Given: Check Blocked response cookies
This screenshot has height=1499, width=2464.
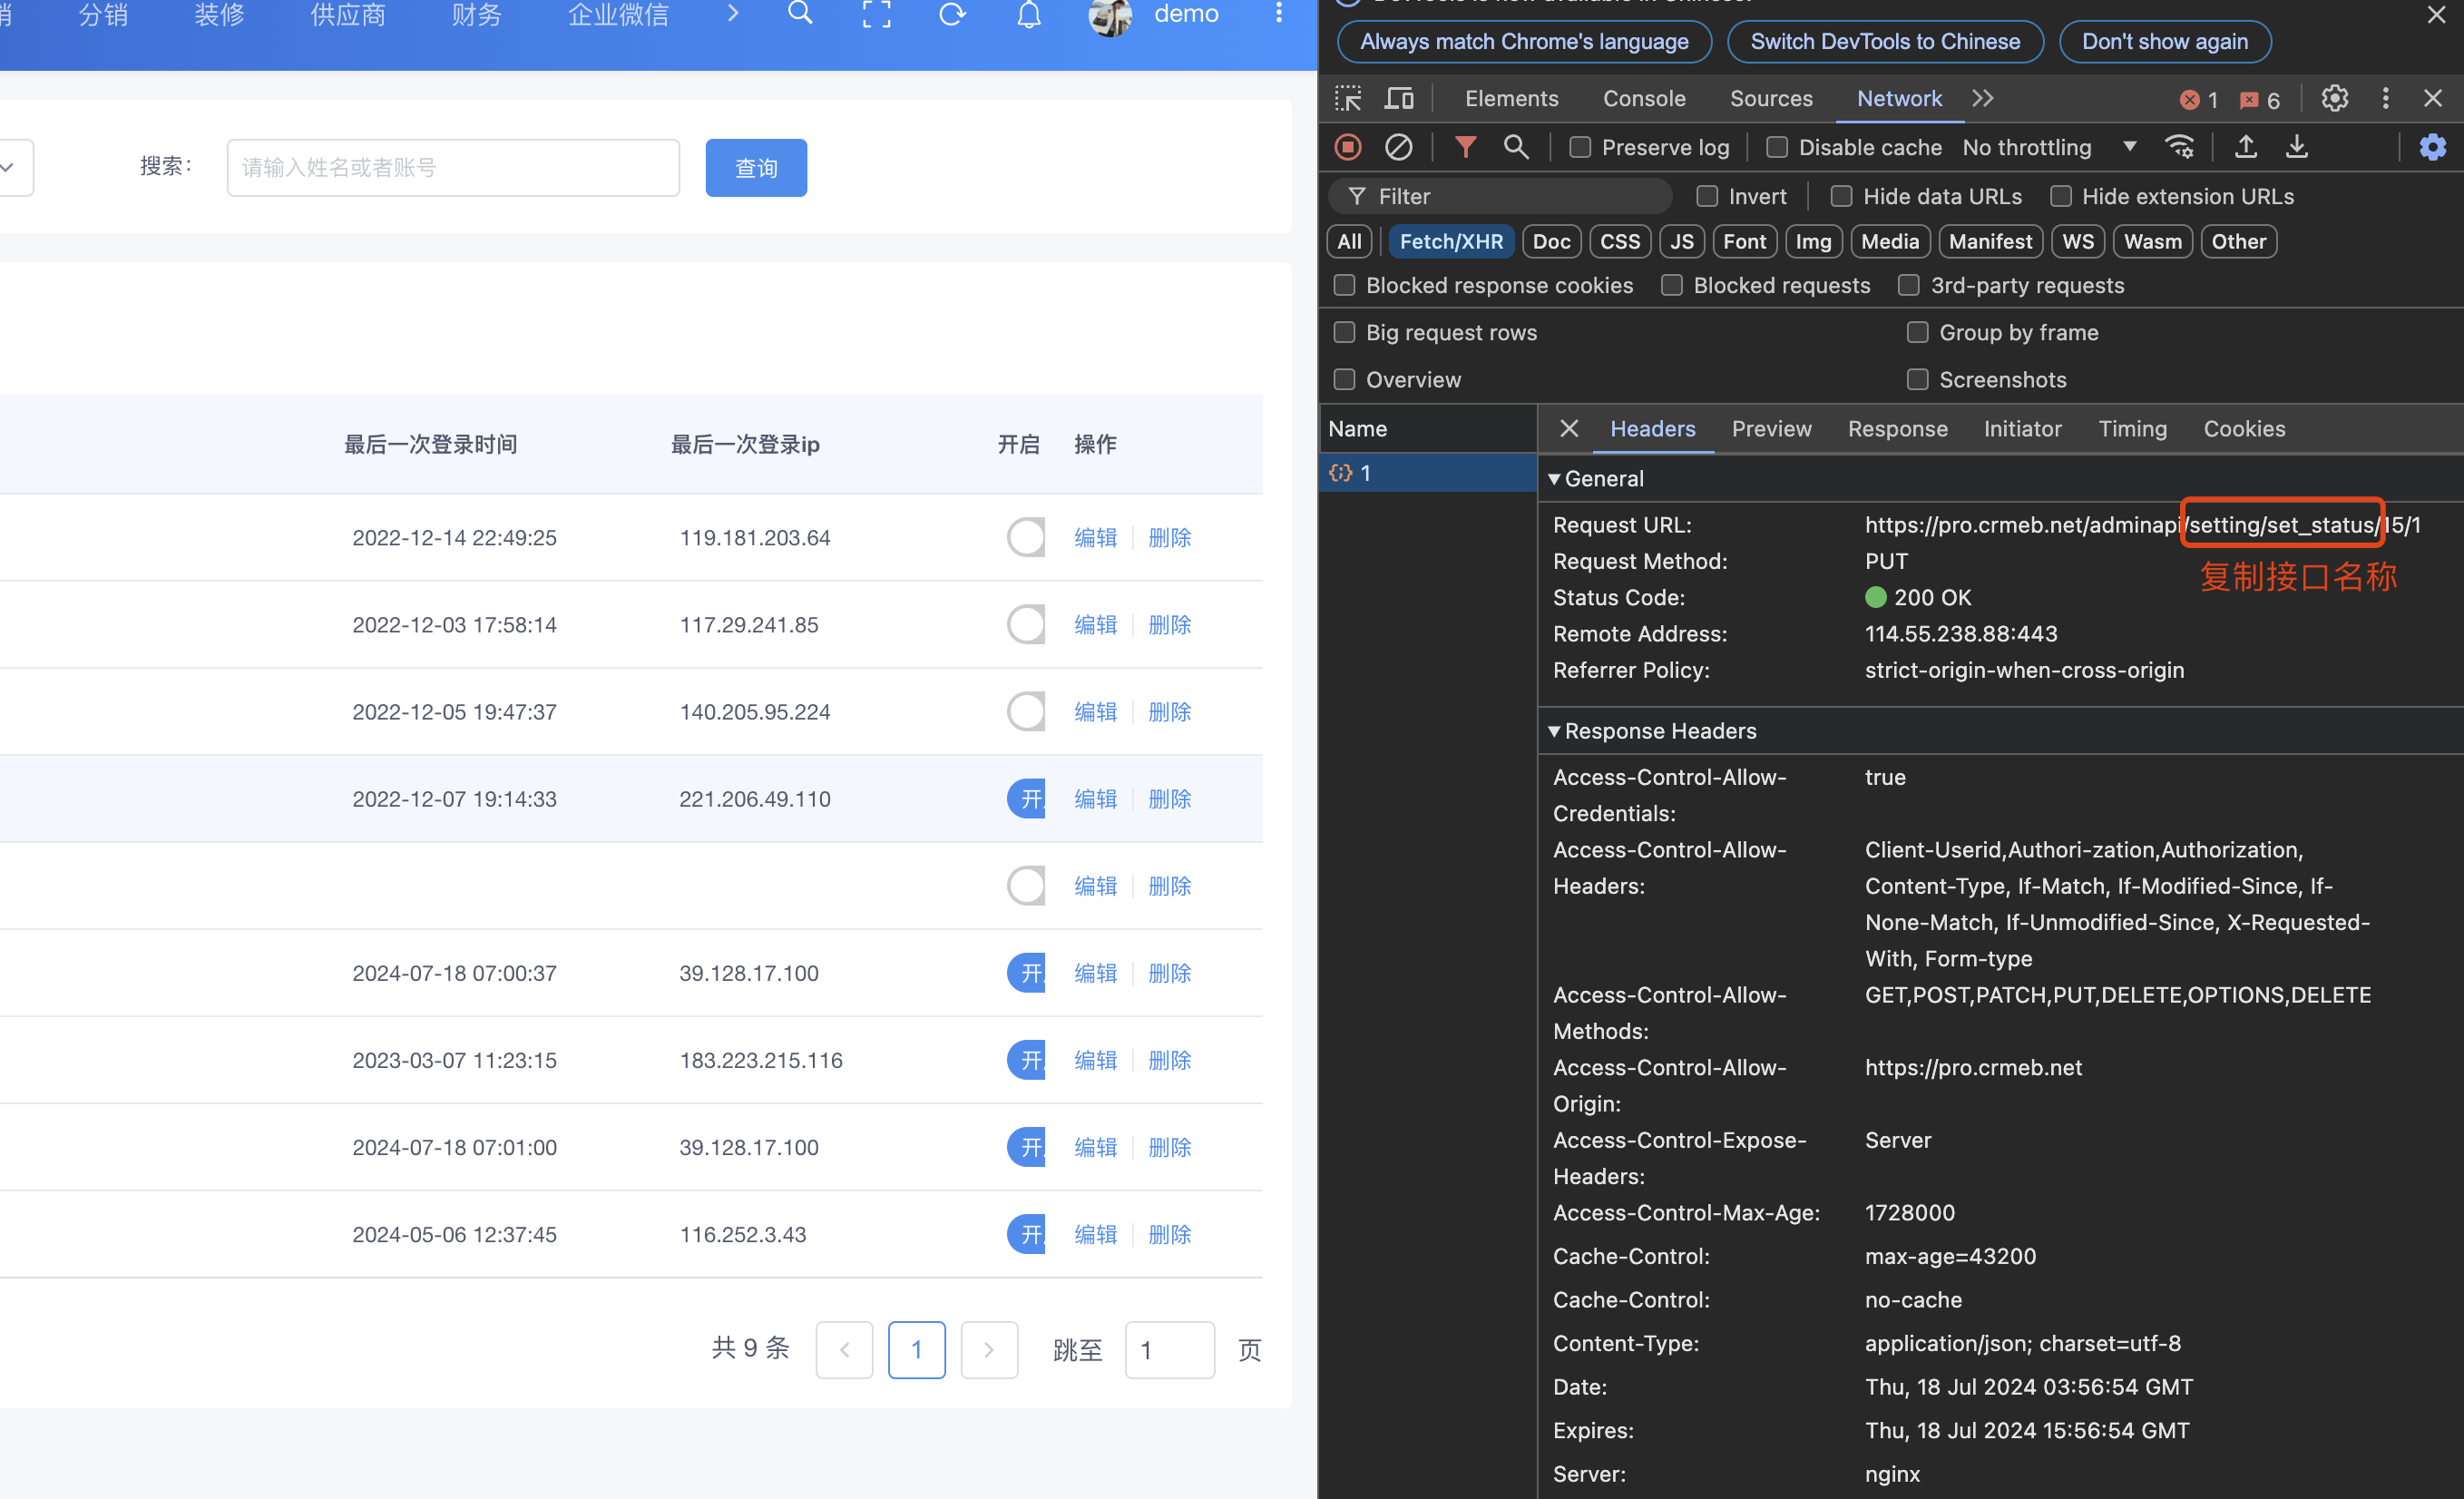Looking at the screenshot, I should (1345, 286).
